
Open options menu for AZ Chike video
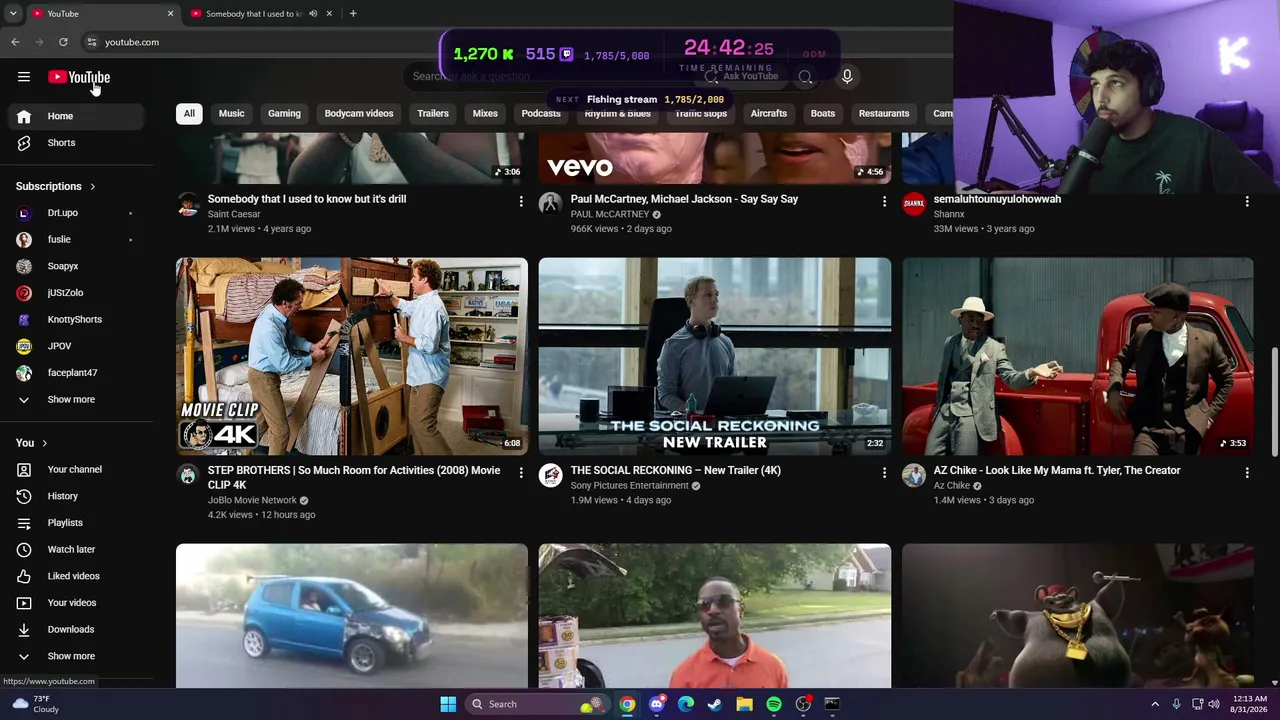coord(1247,472)
